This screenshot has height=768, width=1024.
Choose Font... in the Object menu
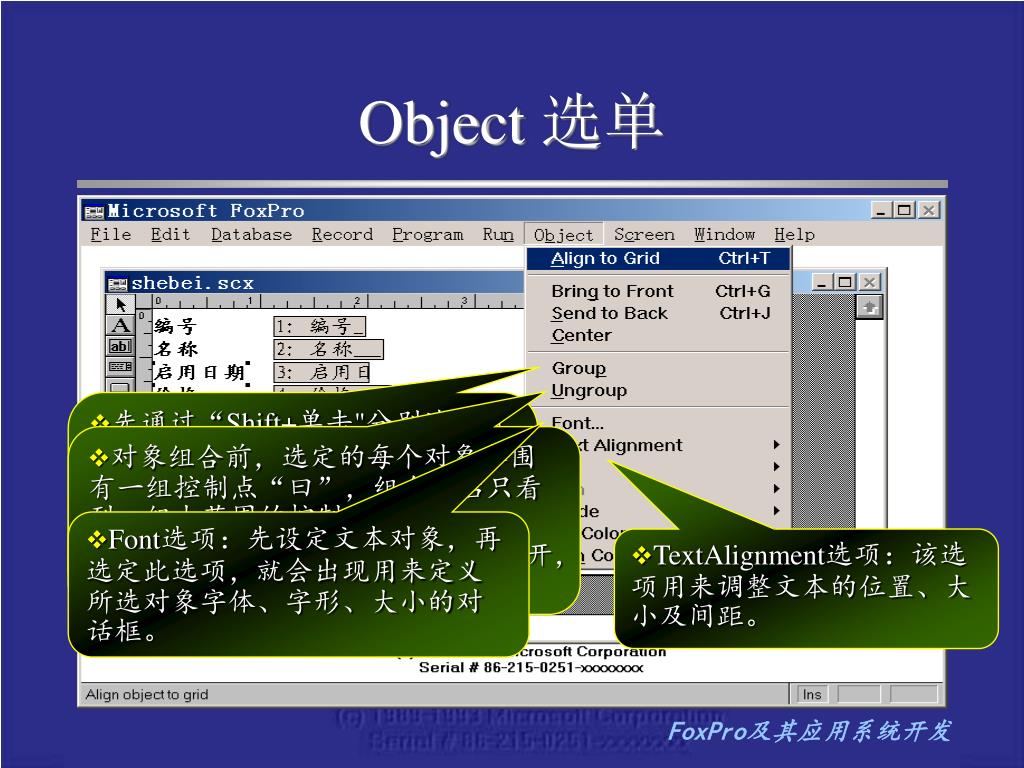click(x=658, y=423)
